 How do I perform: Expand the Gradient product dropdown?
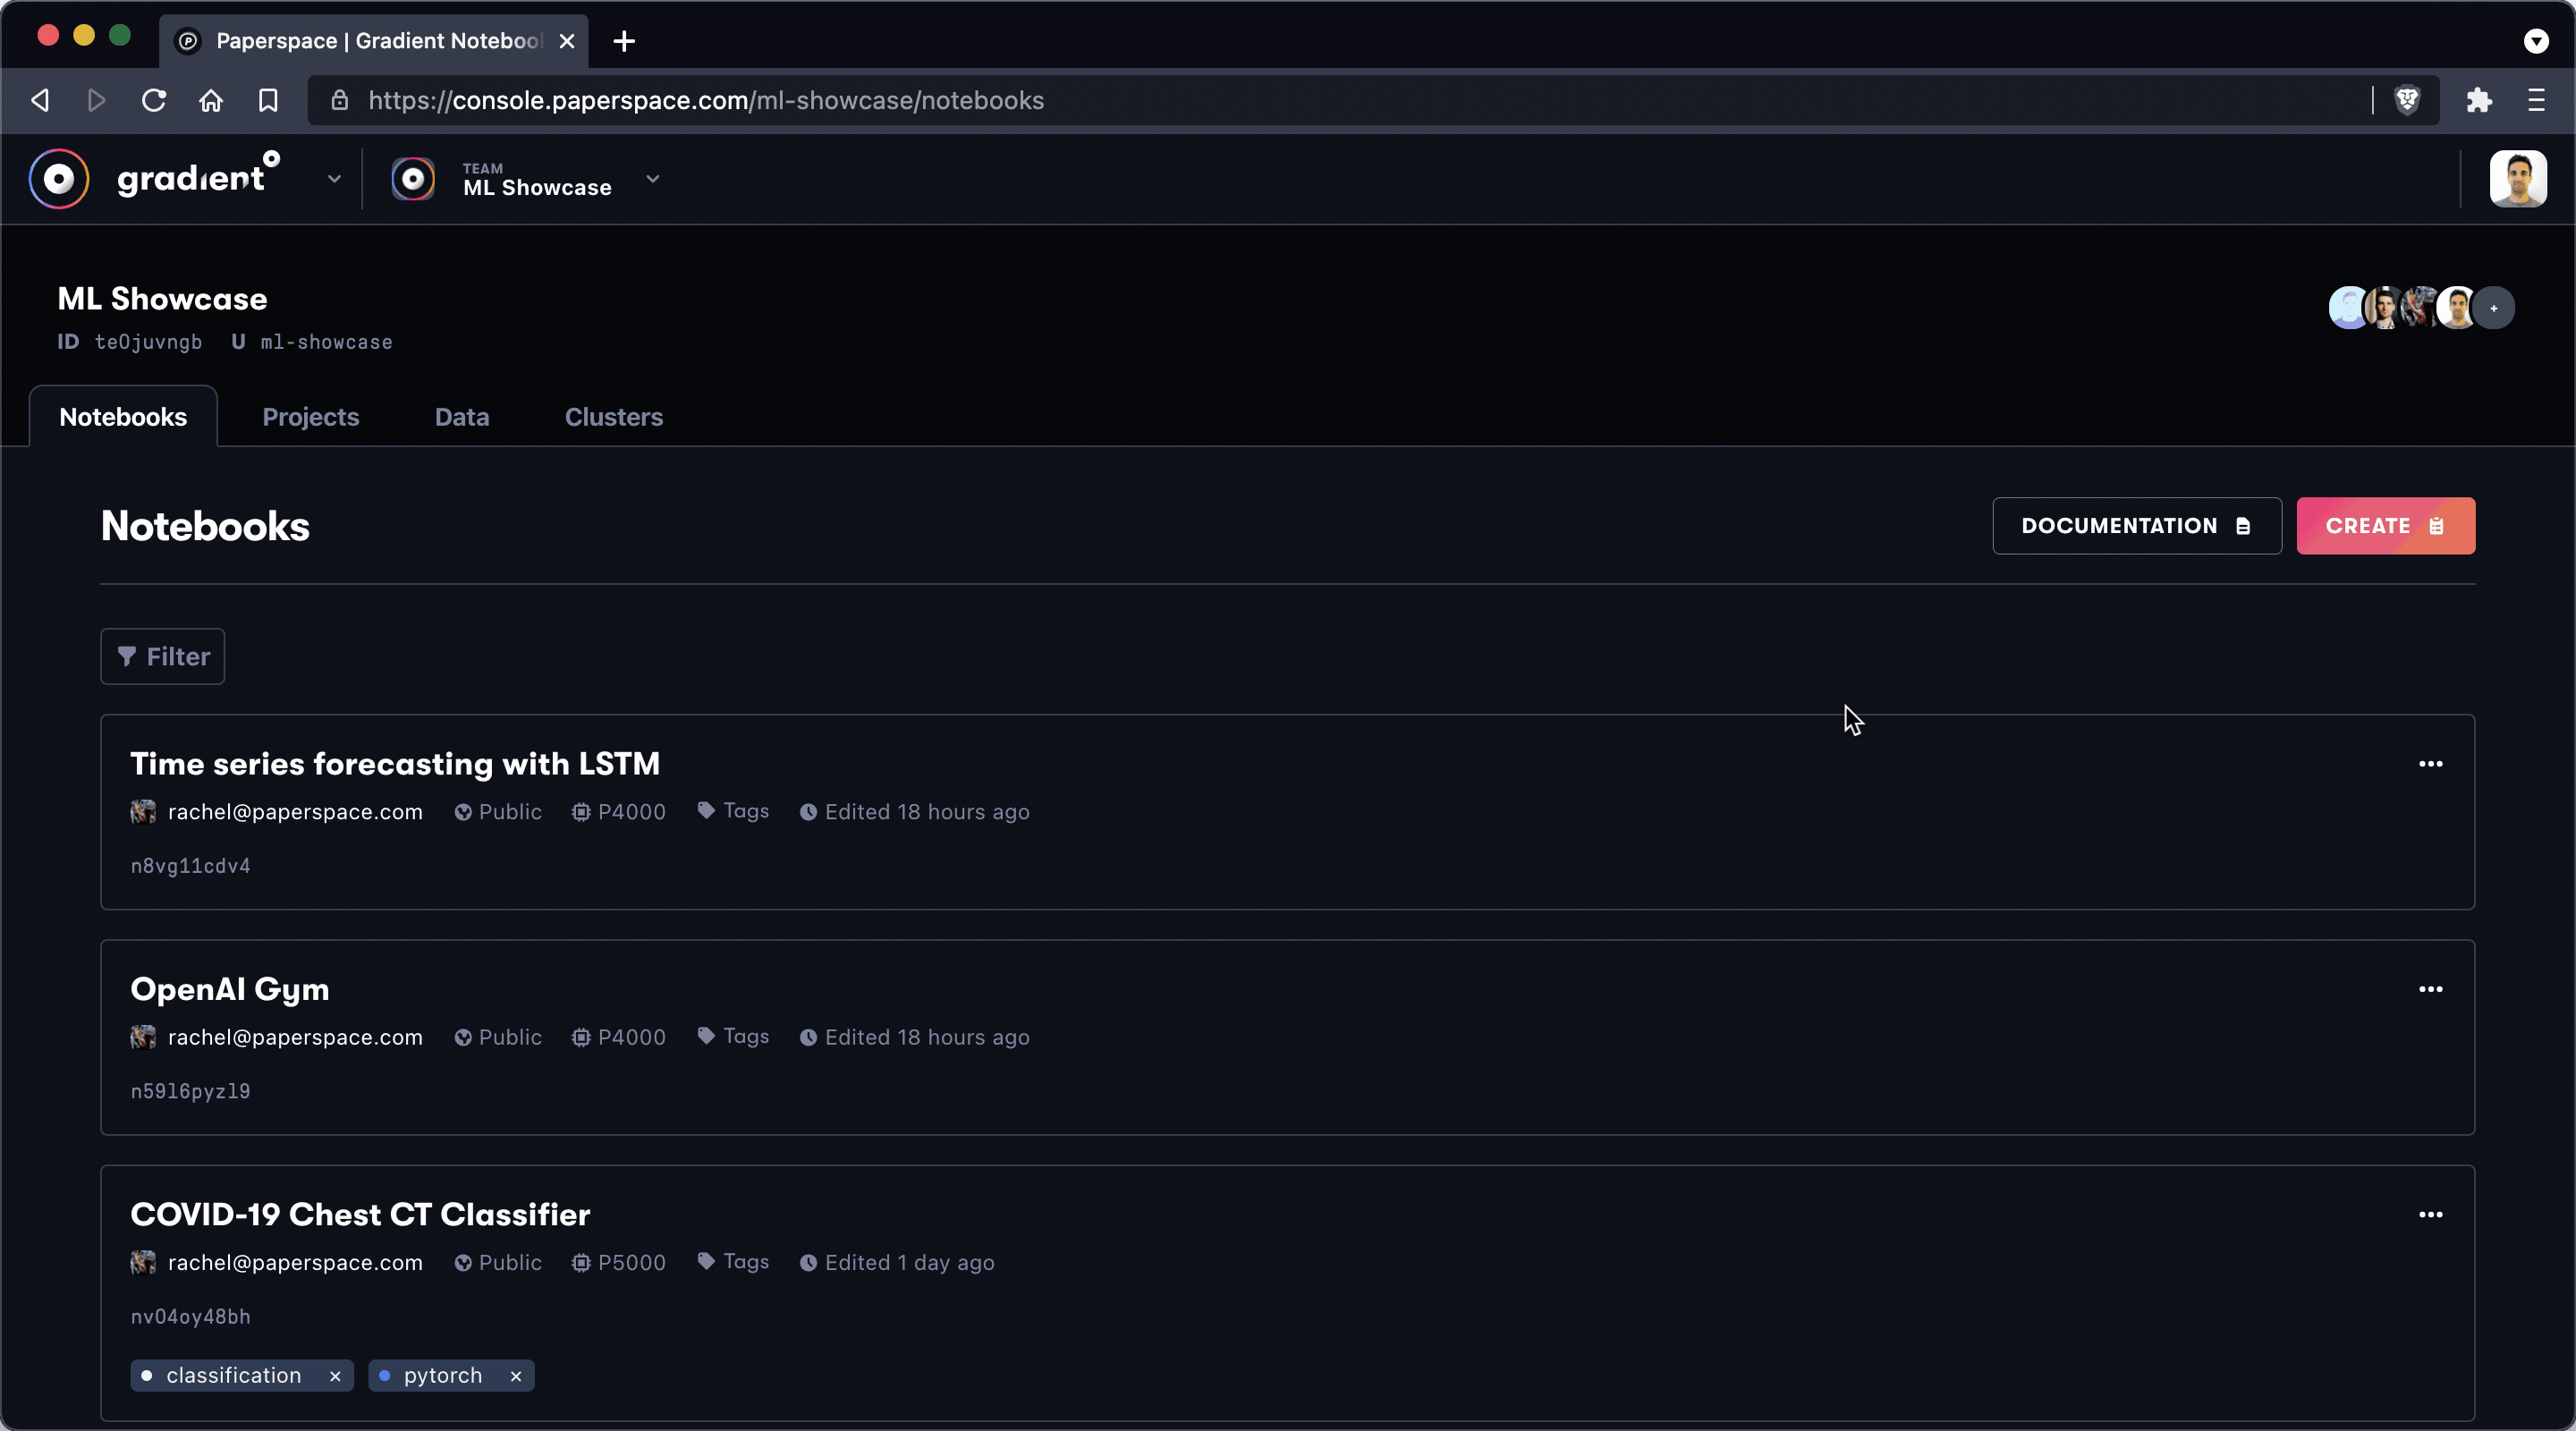coord(334,179)
